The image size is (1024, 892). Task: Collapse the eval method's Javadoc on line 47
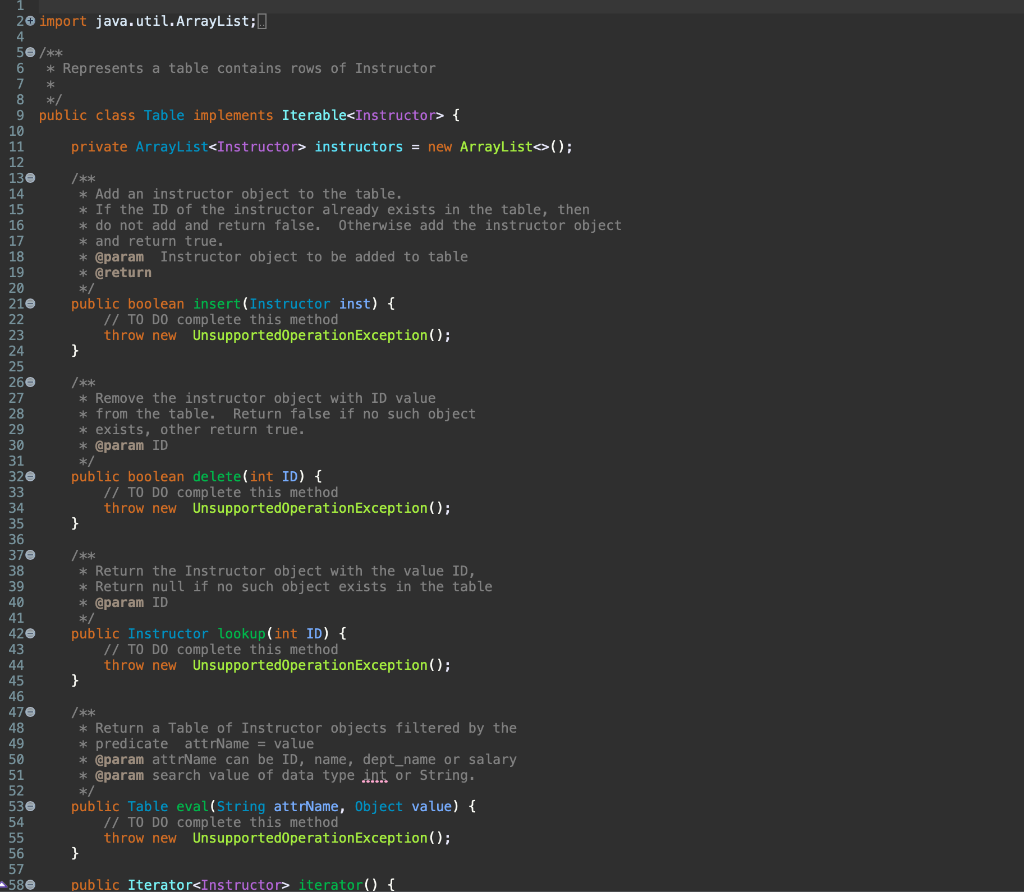point(31,712)
